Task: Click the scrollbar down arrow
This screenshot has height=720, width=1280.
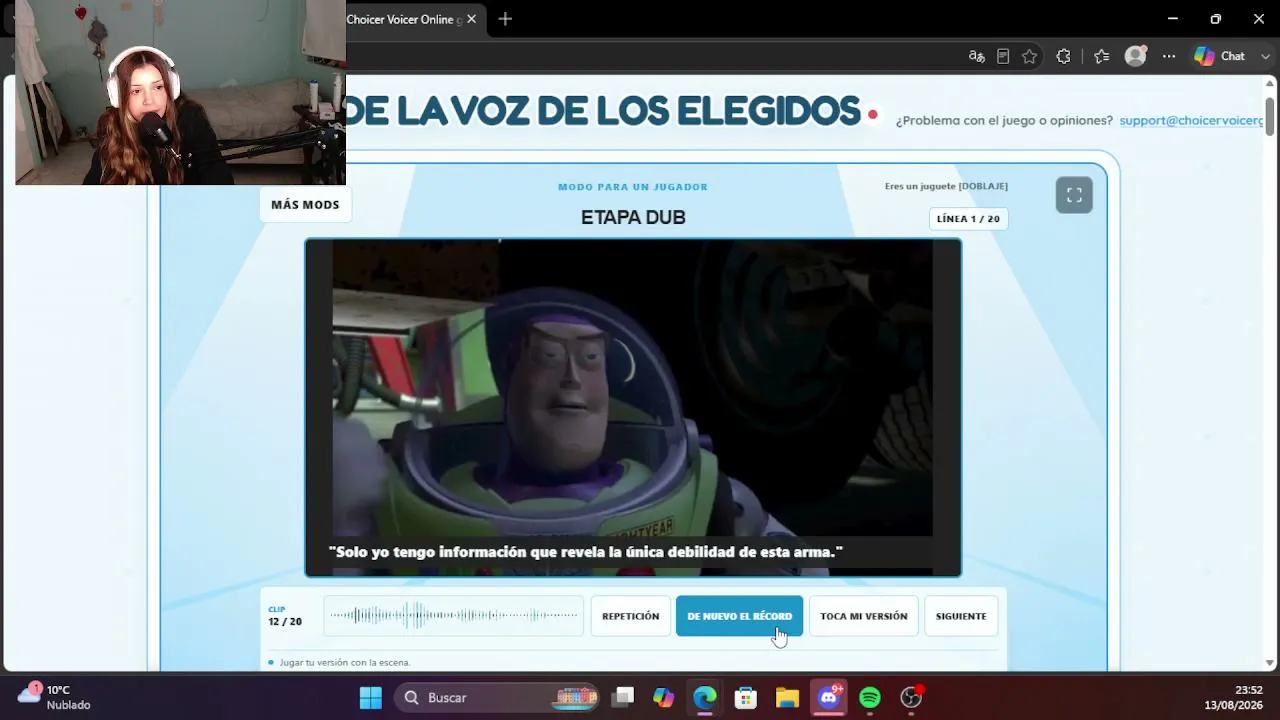Action: pyautogui.click(x=1270, y=662)
